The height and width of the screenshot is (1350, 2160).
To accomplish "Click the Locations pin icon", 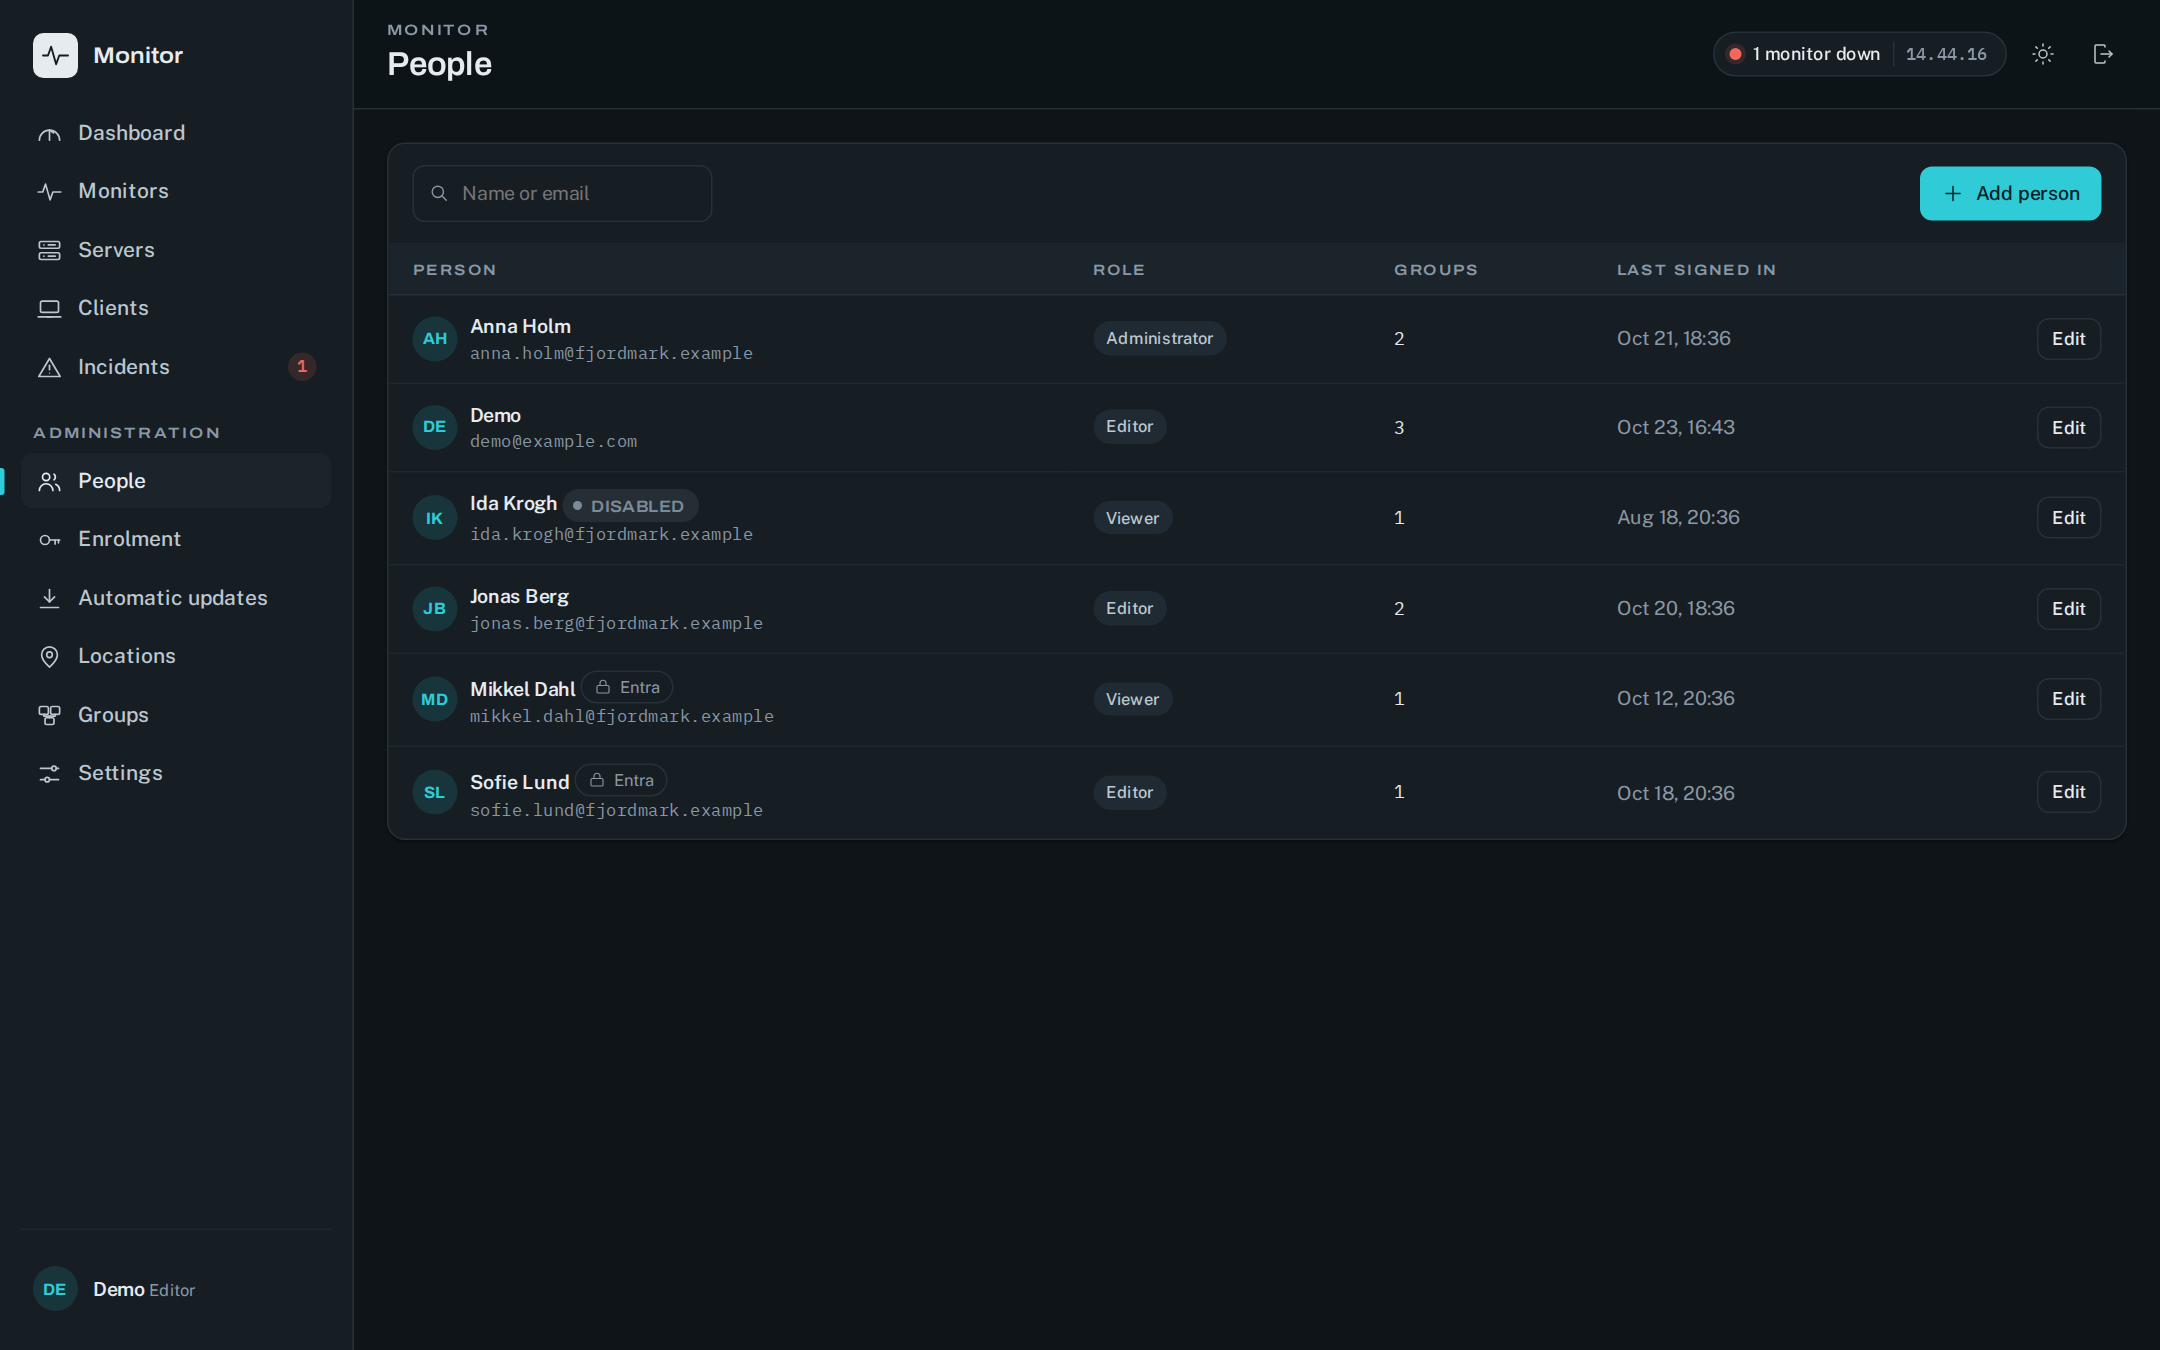I will [x=49, y=656].
